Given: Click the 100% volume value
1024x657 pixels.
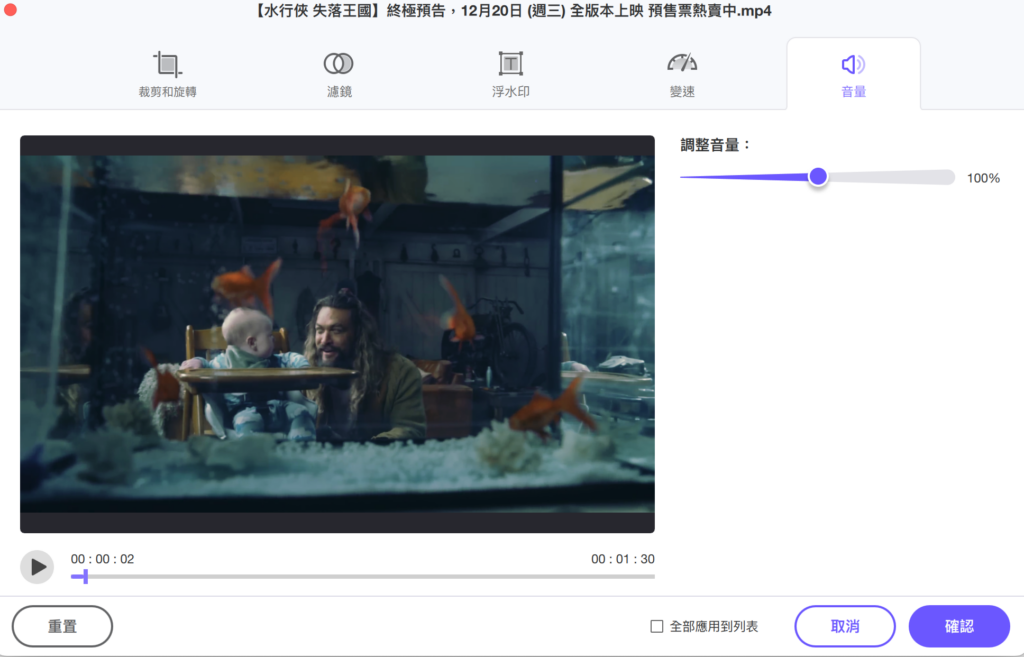Looking at the screenshot, I should (984, 178).
